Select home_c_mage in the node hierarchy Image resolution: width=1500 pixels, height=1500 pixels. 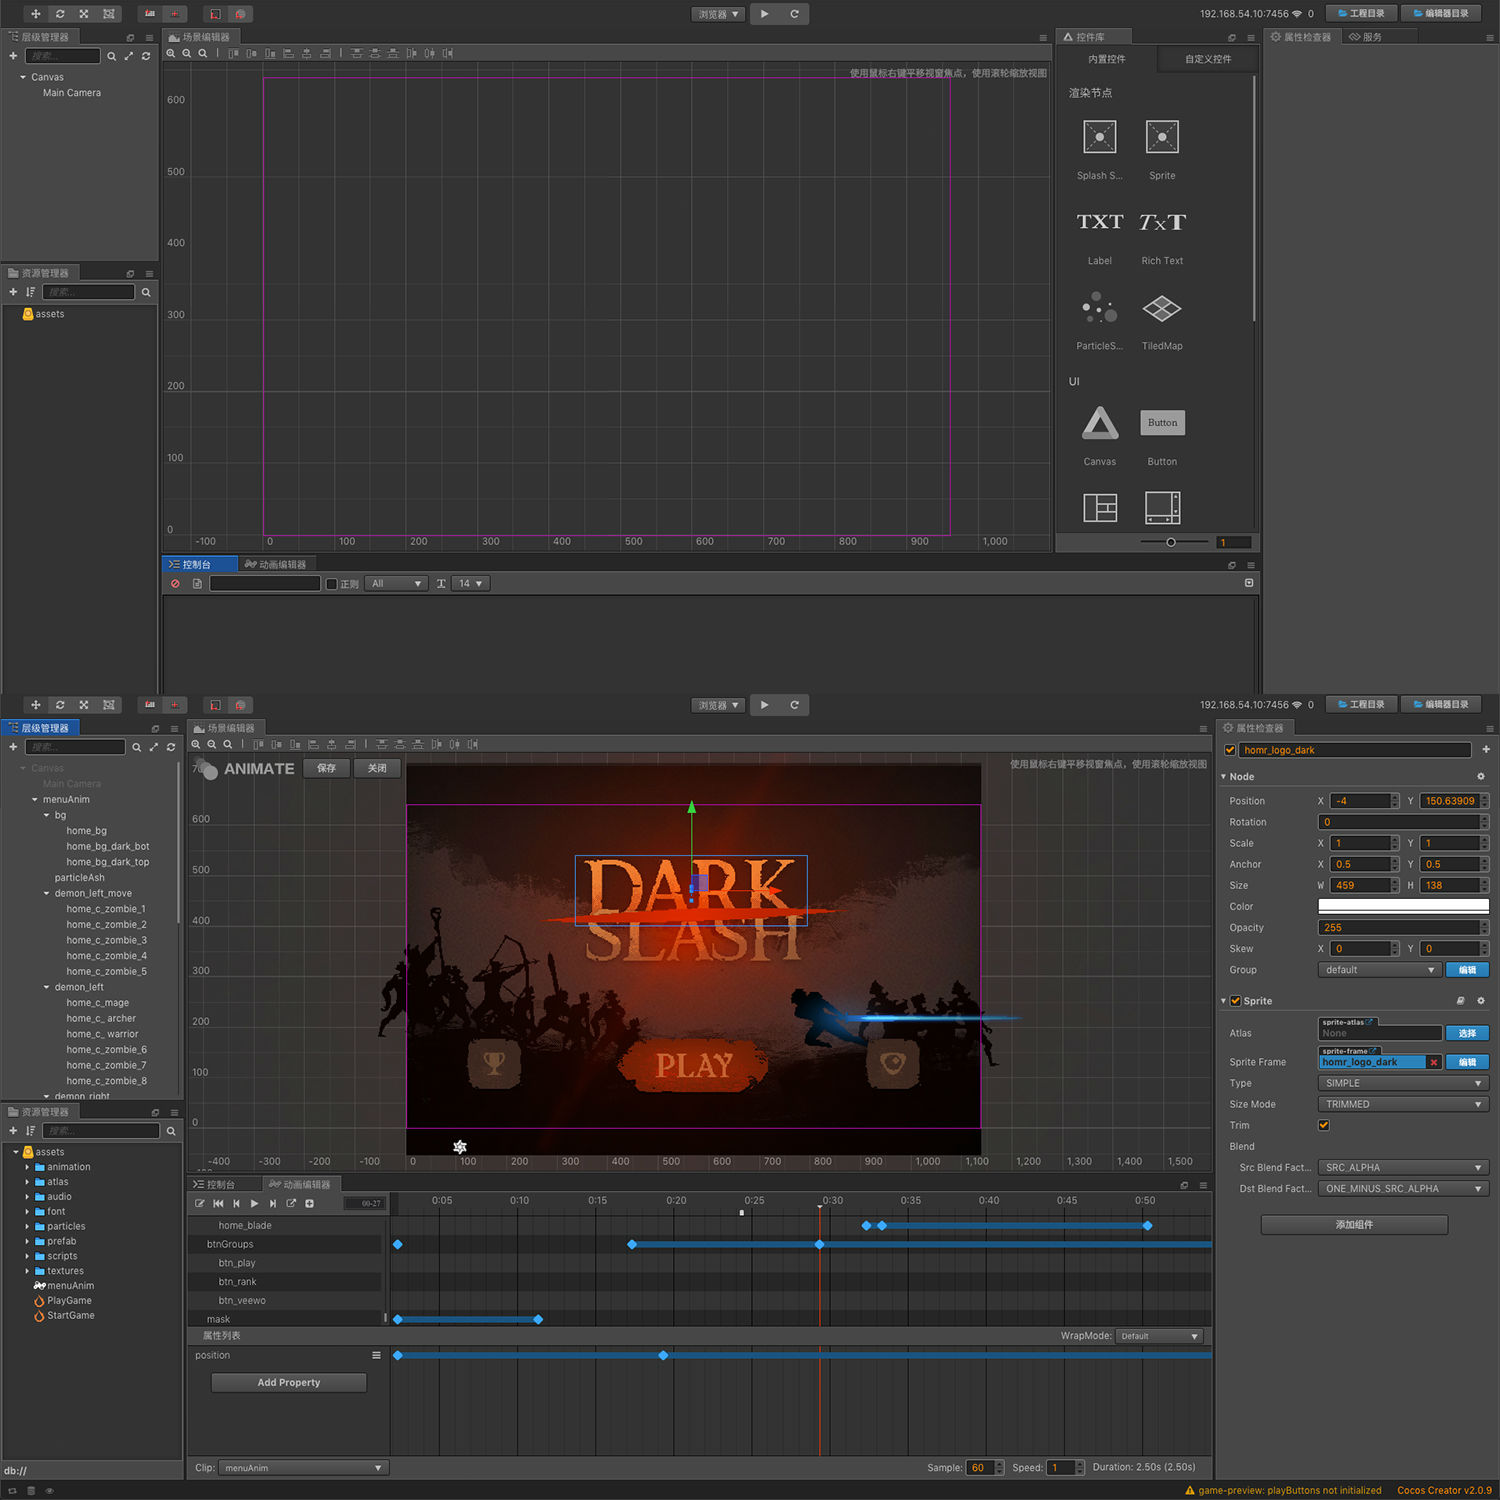[x=98, y=1003]
